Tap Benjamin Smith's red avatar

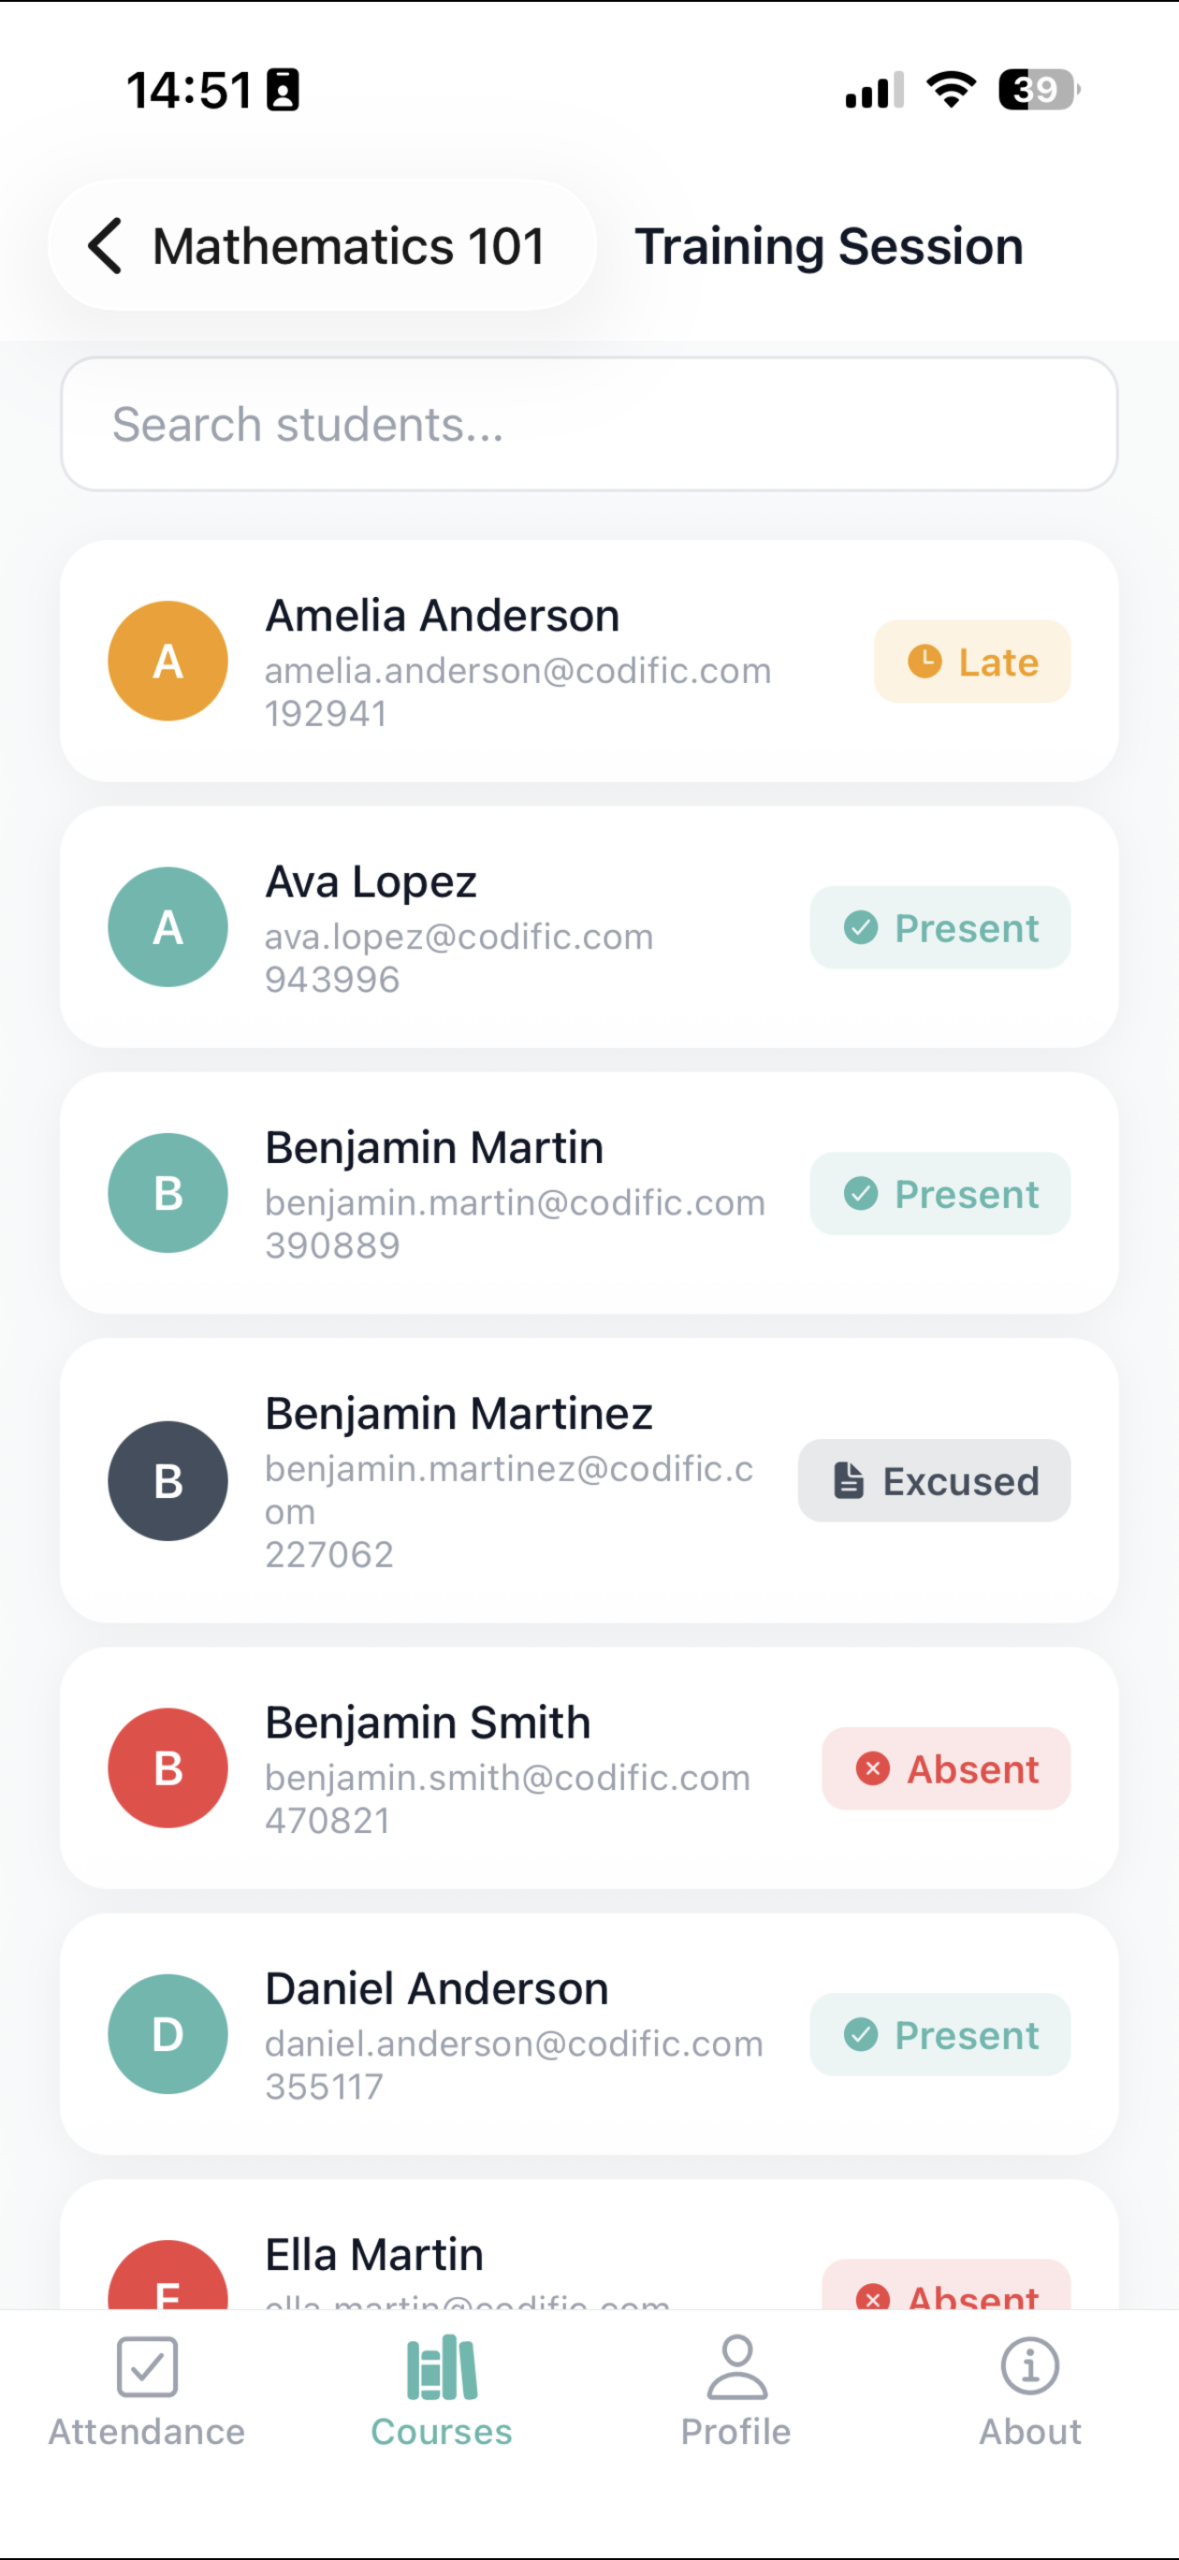[x=168, y=1768]
